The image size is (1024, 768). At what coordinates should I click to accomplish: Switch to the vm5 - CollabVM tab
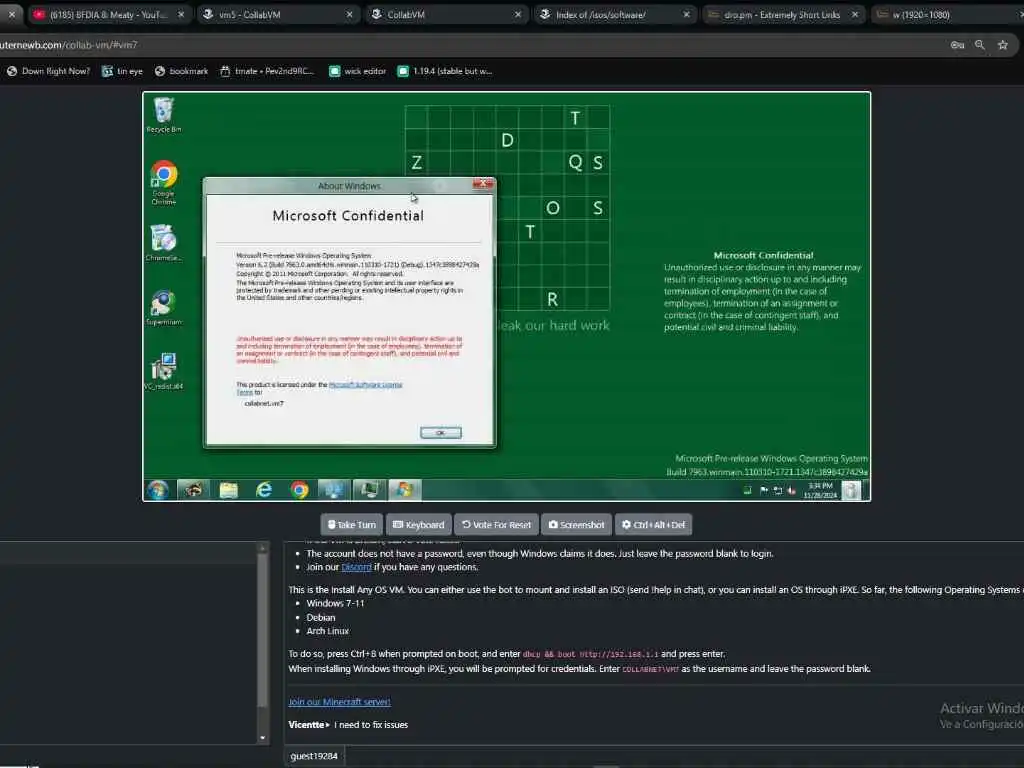pos(280,14)
